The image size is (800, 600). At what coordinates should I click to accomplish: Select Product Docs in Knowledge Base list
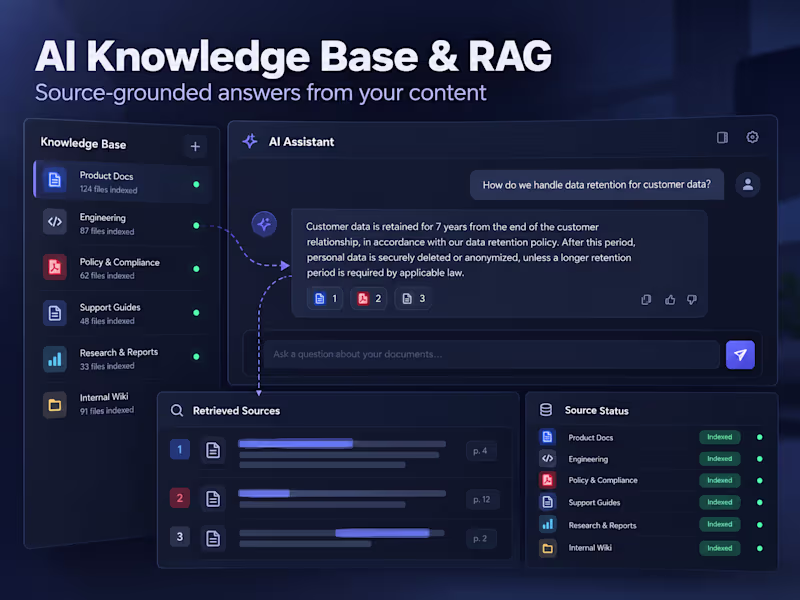[x=122, y=182]
